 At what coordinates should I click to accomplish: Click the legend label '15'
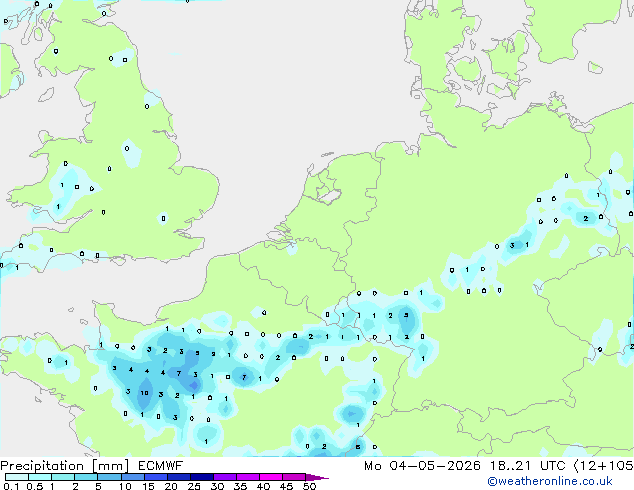pos(148,486)
